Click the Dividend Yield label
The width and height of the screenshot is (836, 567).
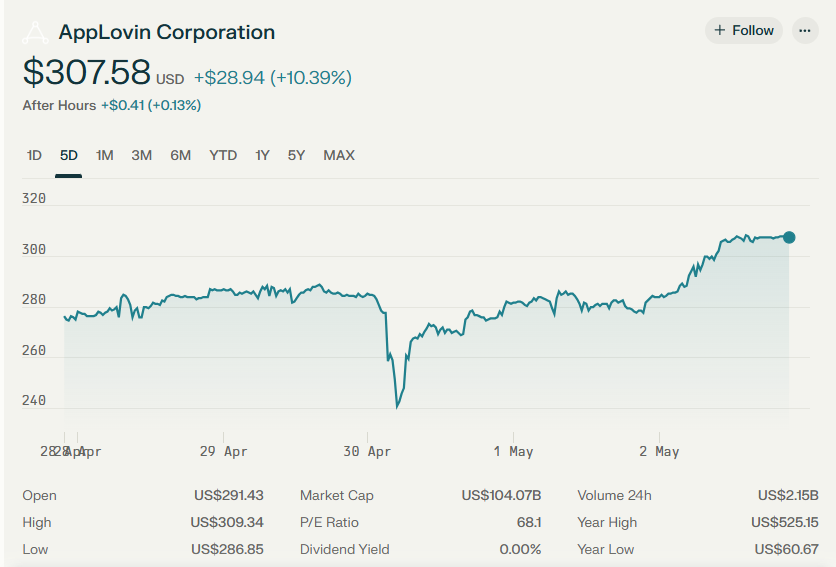tap(344, 549)
